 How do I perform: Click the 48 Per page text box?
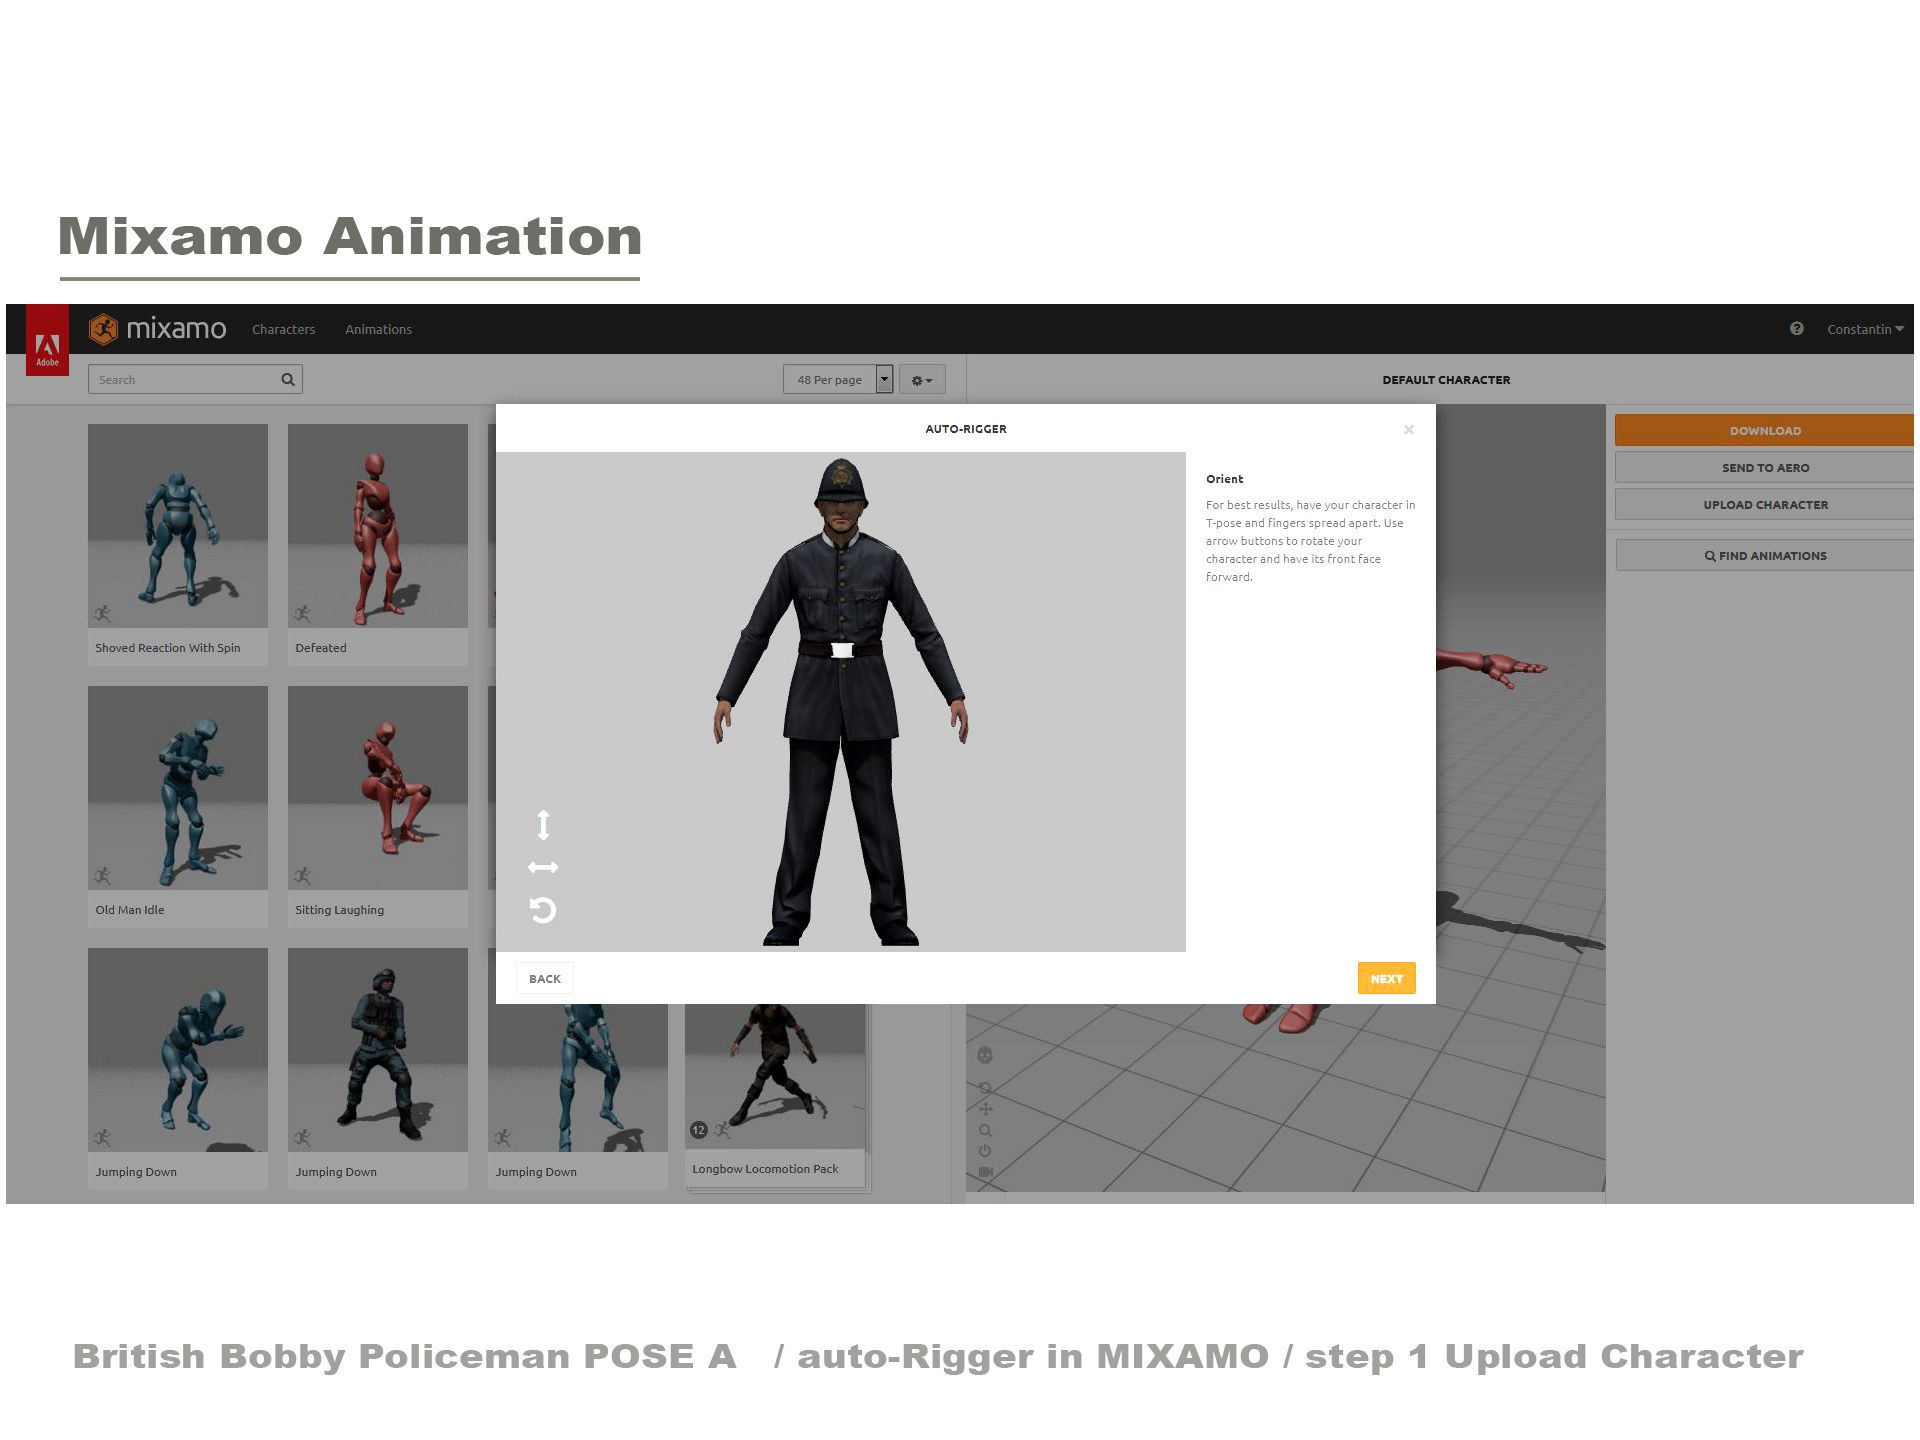tap(830, 379)
